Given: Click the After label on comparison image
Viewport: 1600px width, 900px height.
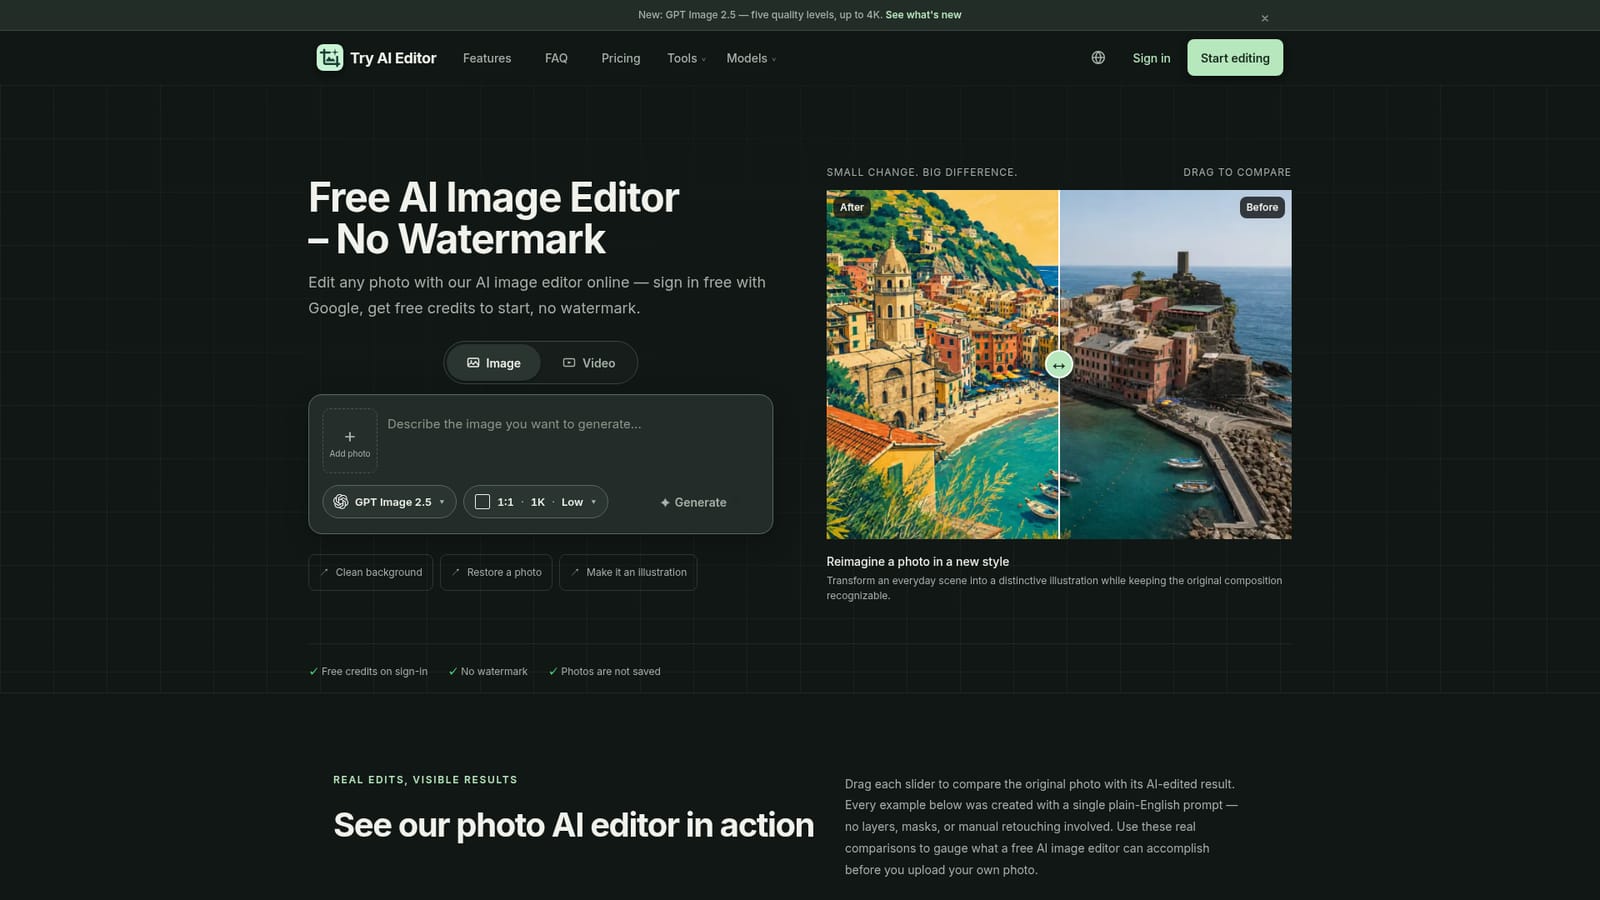Looking at the screenshot, I should (x=852, y=207).
